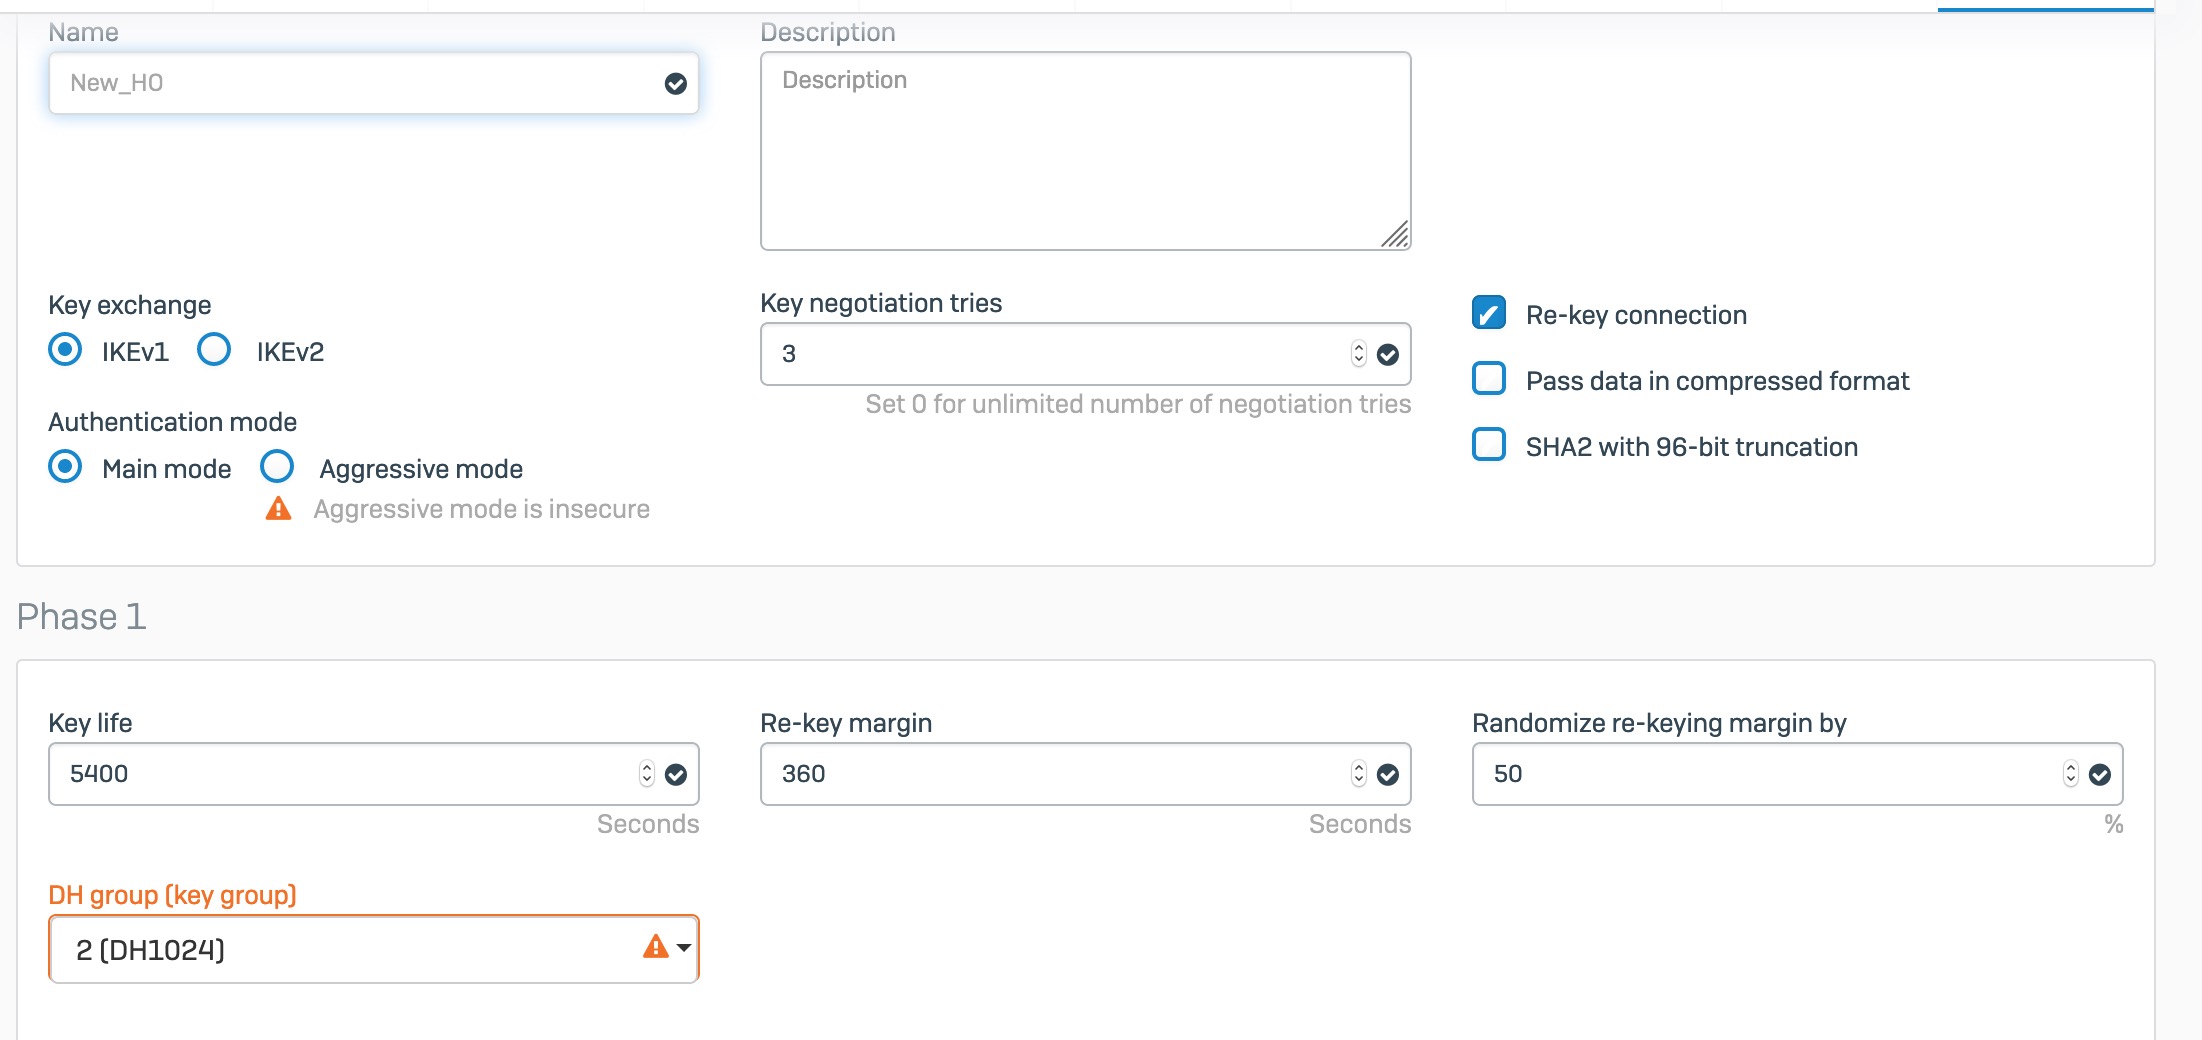Click the Name input field New_HO
This screenshot has height=1040, width=2202.
(374, 83)
